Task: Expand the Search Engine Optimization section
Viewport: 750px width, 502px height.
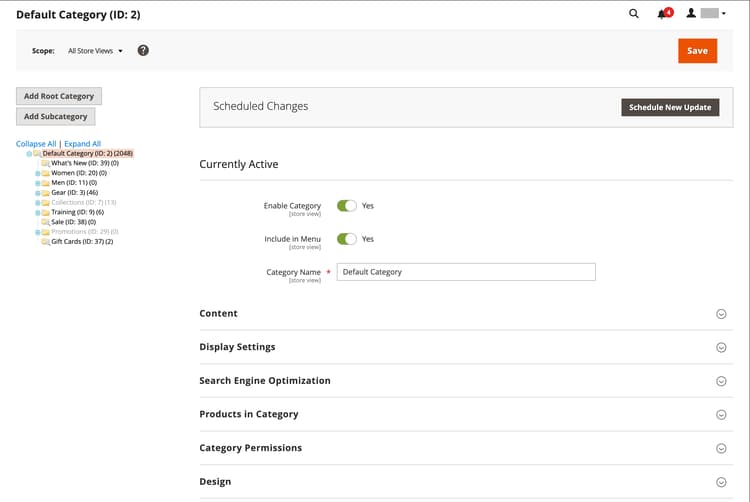Action: [466, 381]
